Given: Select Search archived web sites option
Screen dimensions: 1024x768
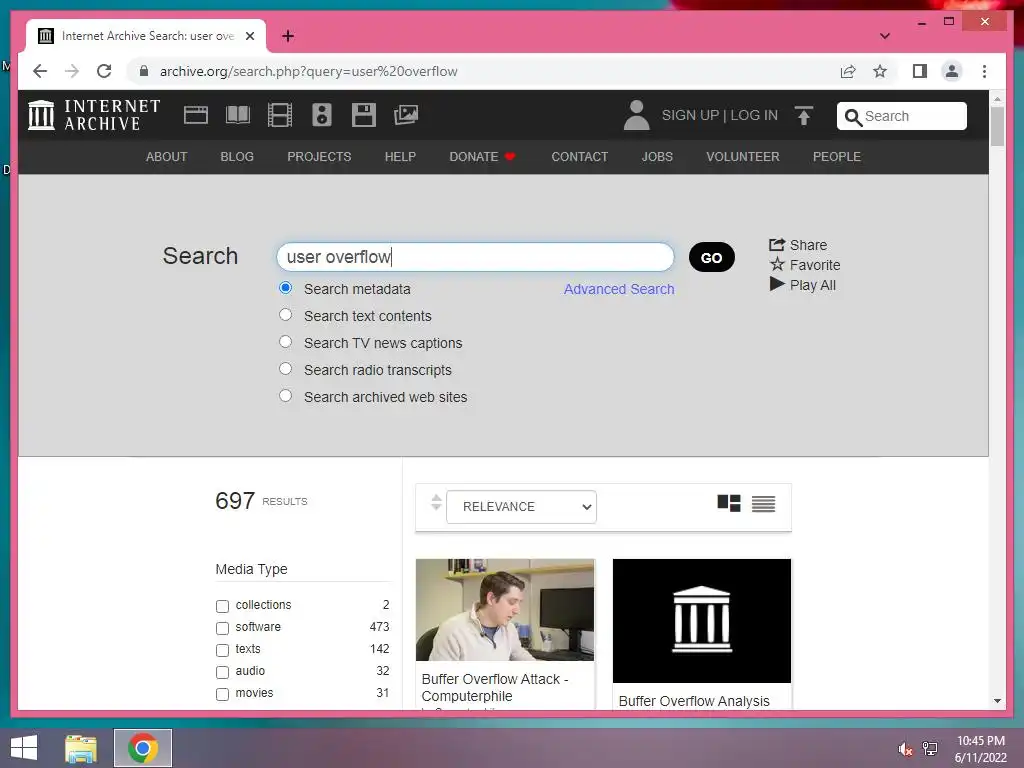Looking at the screenshot, I should (x=285, y=396).
